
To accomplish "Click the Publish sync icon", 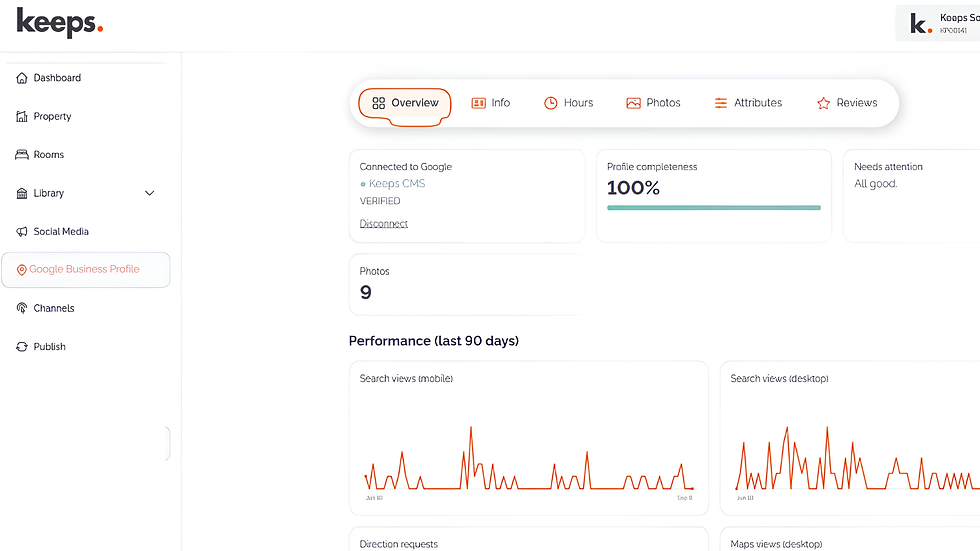I will click(22, 347).
